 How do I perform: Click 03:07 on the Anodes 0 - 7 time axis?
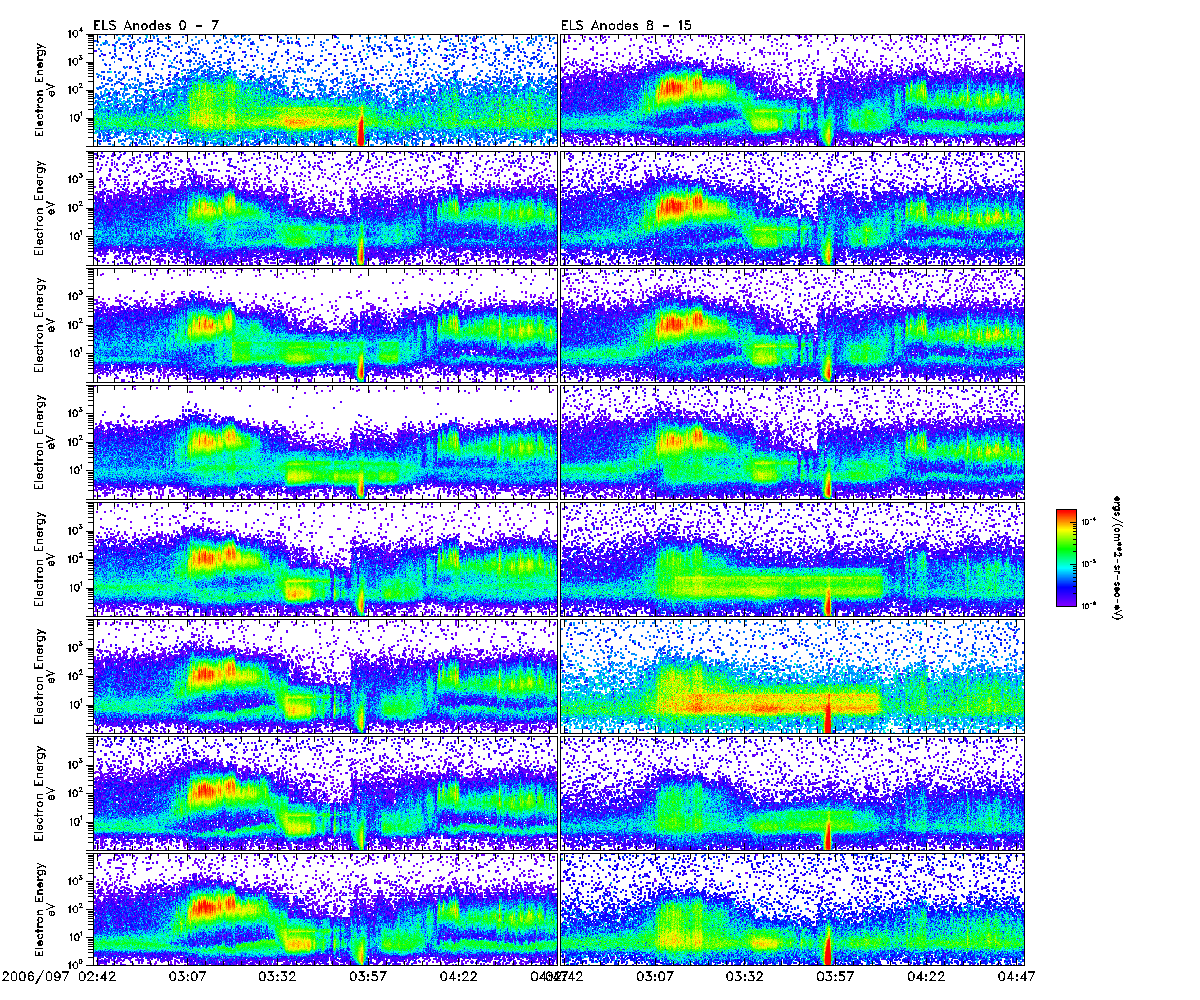point(187,975)
